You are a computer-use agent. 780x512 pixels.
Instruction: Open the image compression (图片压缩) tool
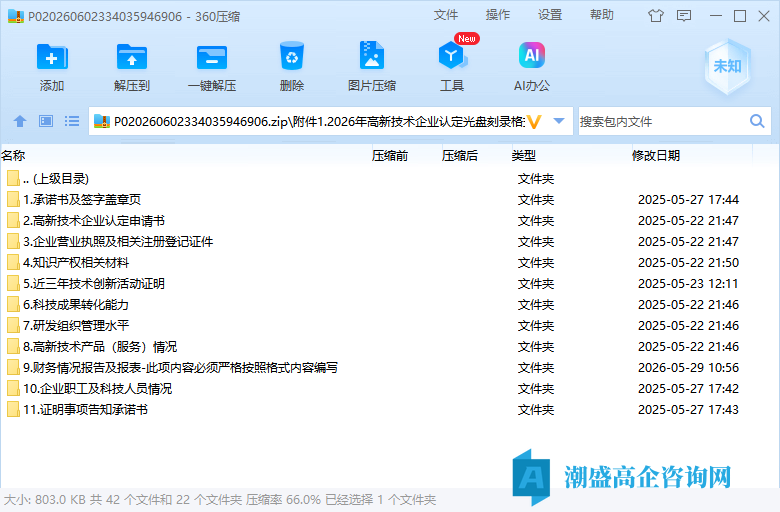(x=372, y=55)
